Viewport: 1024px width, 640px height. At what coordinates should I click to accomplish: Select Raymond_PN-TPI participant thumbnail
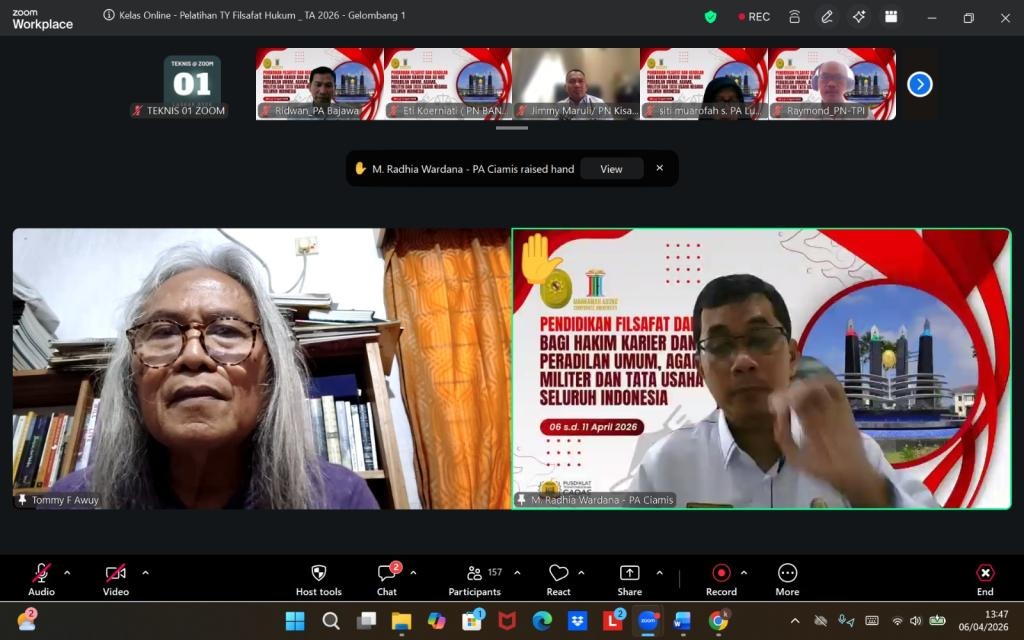[832, 84]
